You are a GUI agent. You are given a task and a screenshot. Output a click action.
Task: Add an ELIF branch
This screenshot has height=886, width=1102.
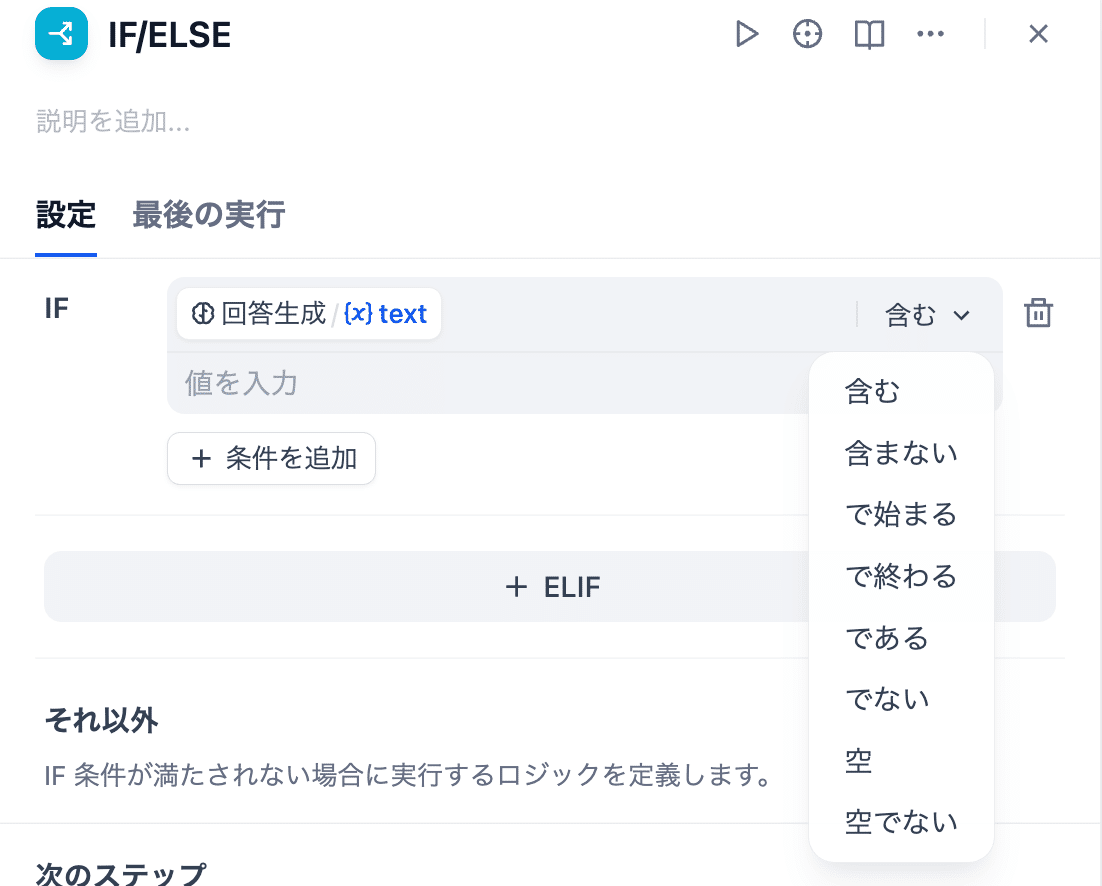pyautogui.click(x=549, y=586)
